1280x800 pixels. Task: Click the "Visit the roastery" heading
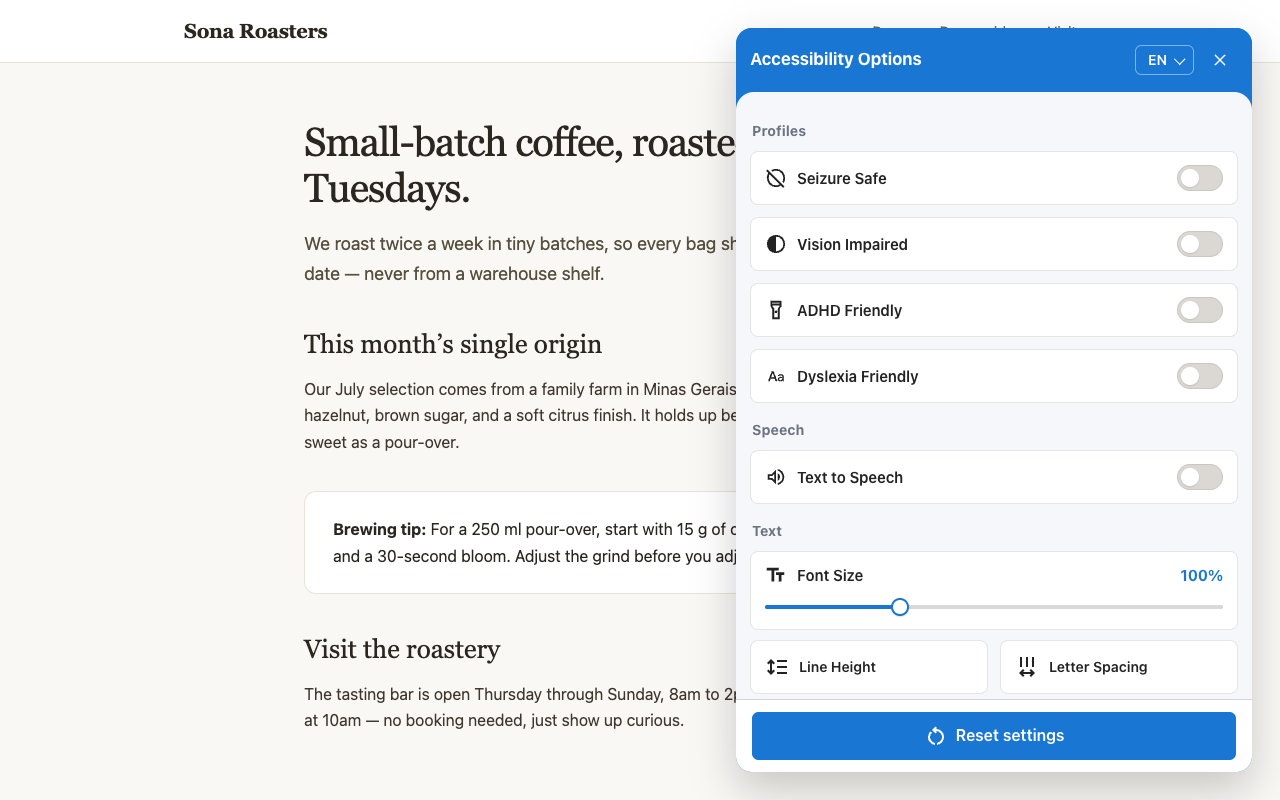pos(402,649)
